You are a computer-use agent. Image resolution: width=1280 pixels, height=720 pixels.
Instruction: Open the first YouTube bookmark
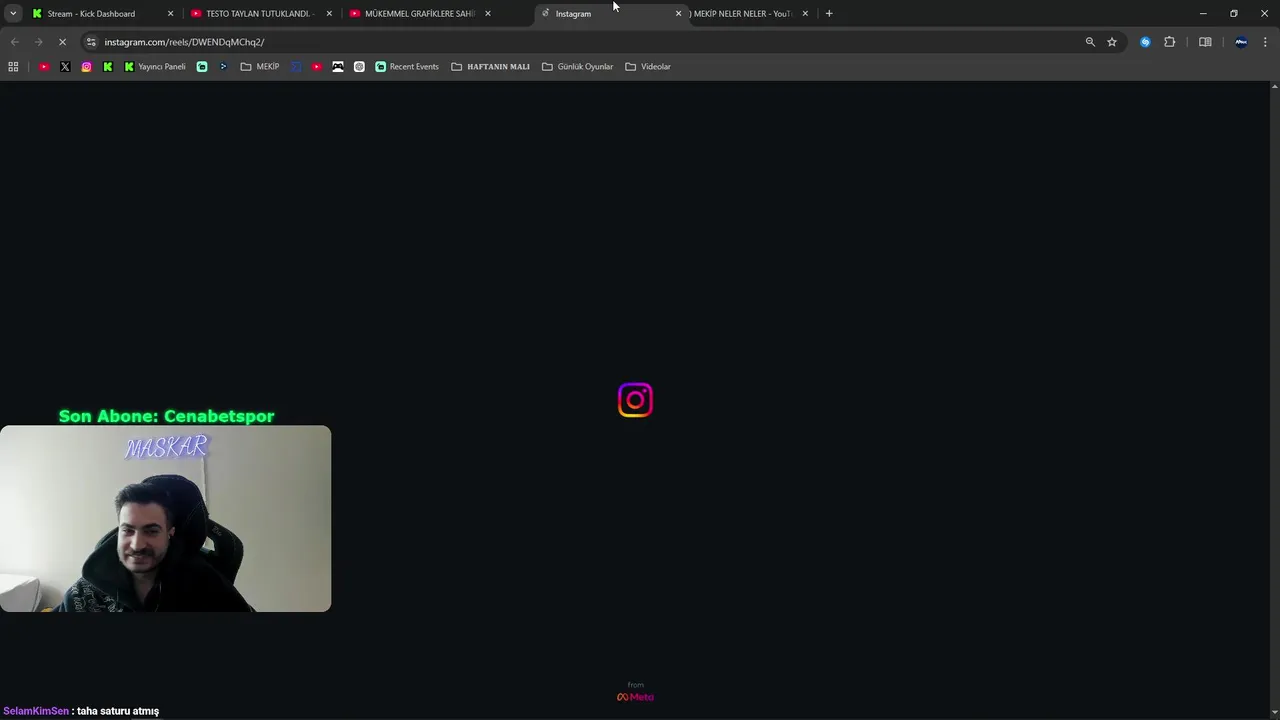pos(44,67)
